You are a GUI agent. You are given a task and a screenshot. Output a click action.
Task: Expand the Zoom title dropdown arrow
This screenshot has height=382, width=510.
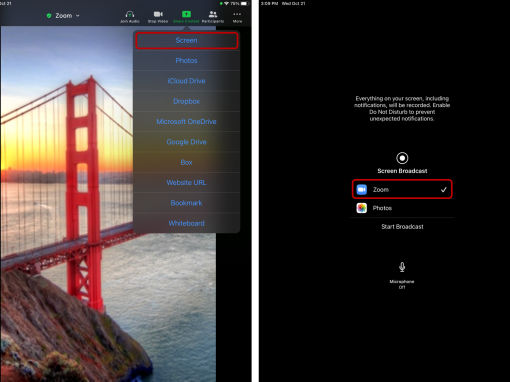tap(78, 16)
